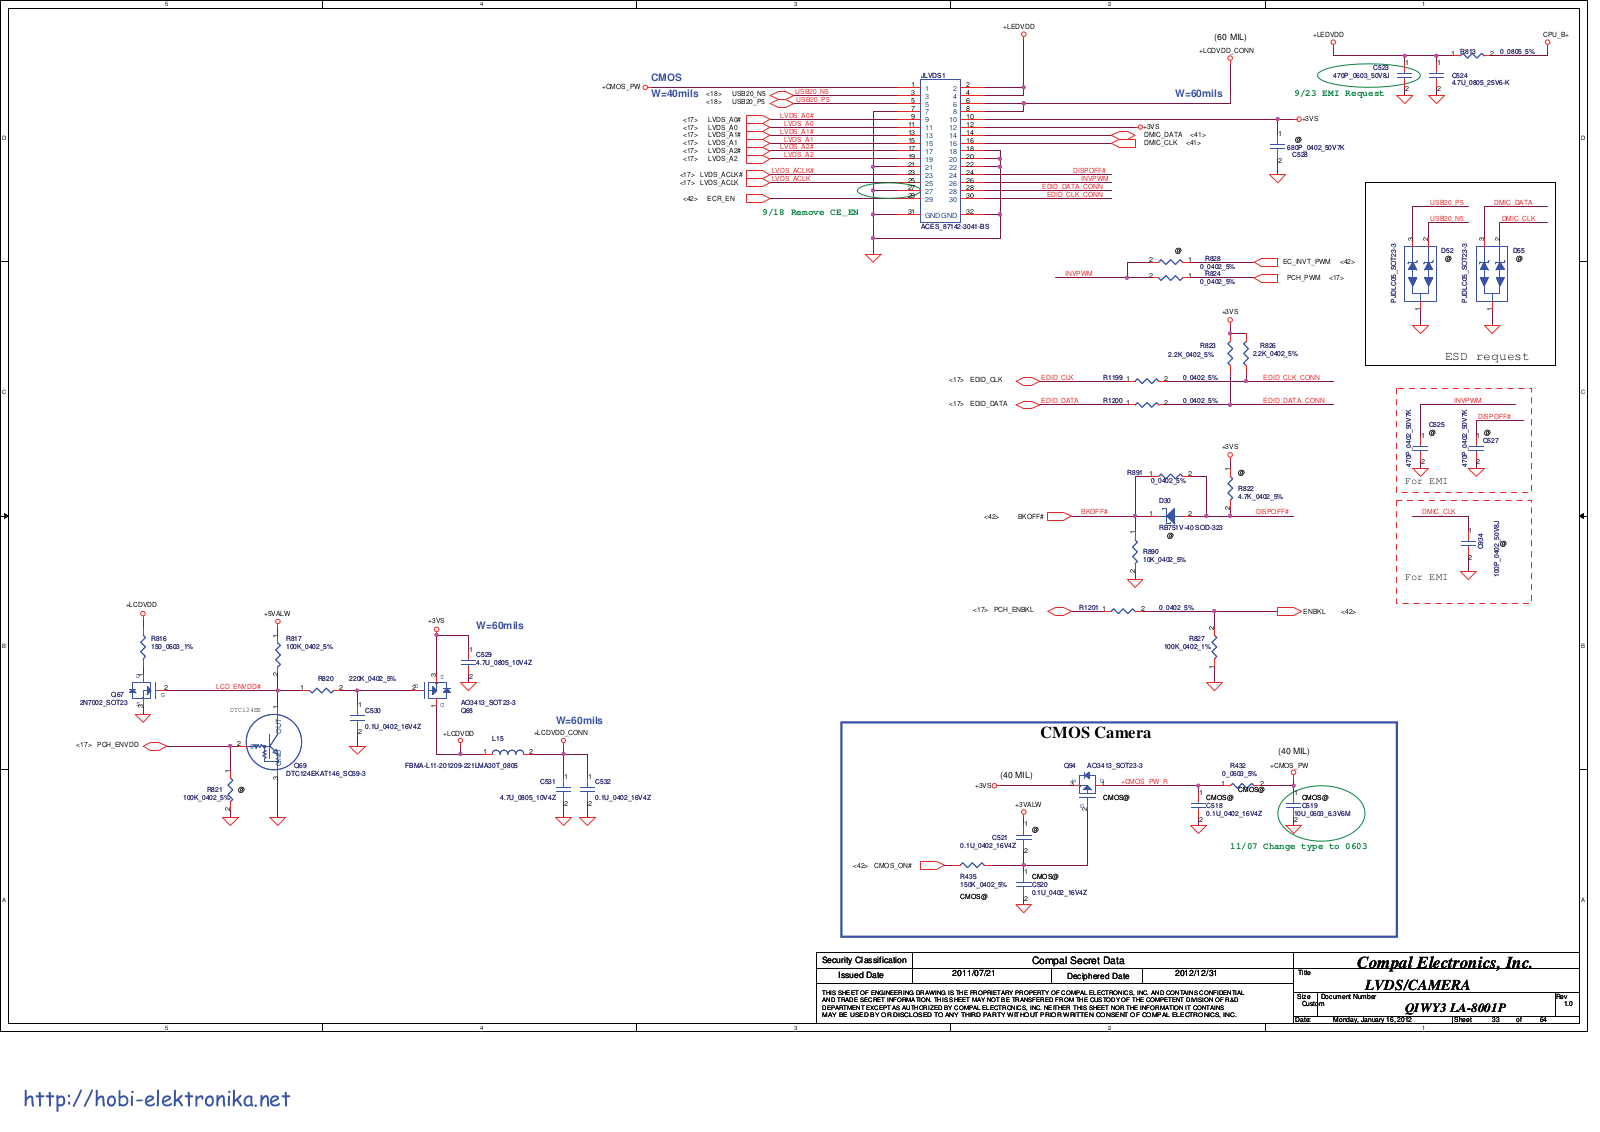Click the PCH_ENVDD signal label
1600x1132 pixels.
(x=118, y=745)
